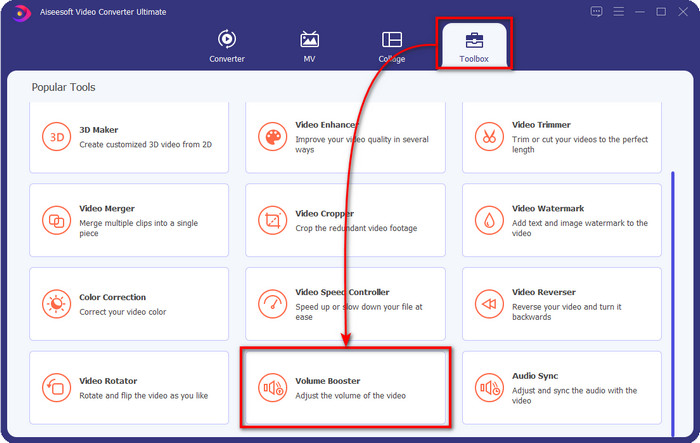Click the 3D Maker icon
Screen dimensions: 700x443
tap(56, 137)
